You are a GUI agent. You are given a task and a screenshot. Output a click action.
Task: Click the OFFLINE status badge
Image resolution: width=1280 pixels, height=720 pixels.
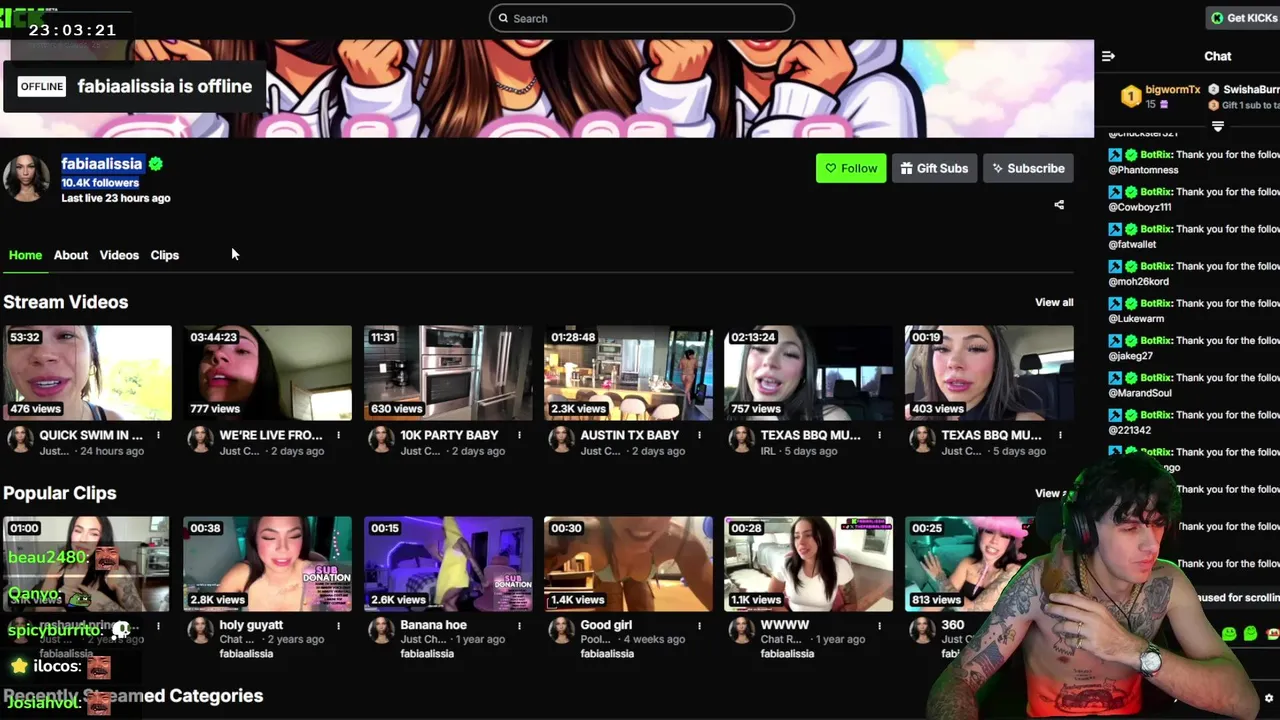coord(42,86)
